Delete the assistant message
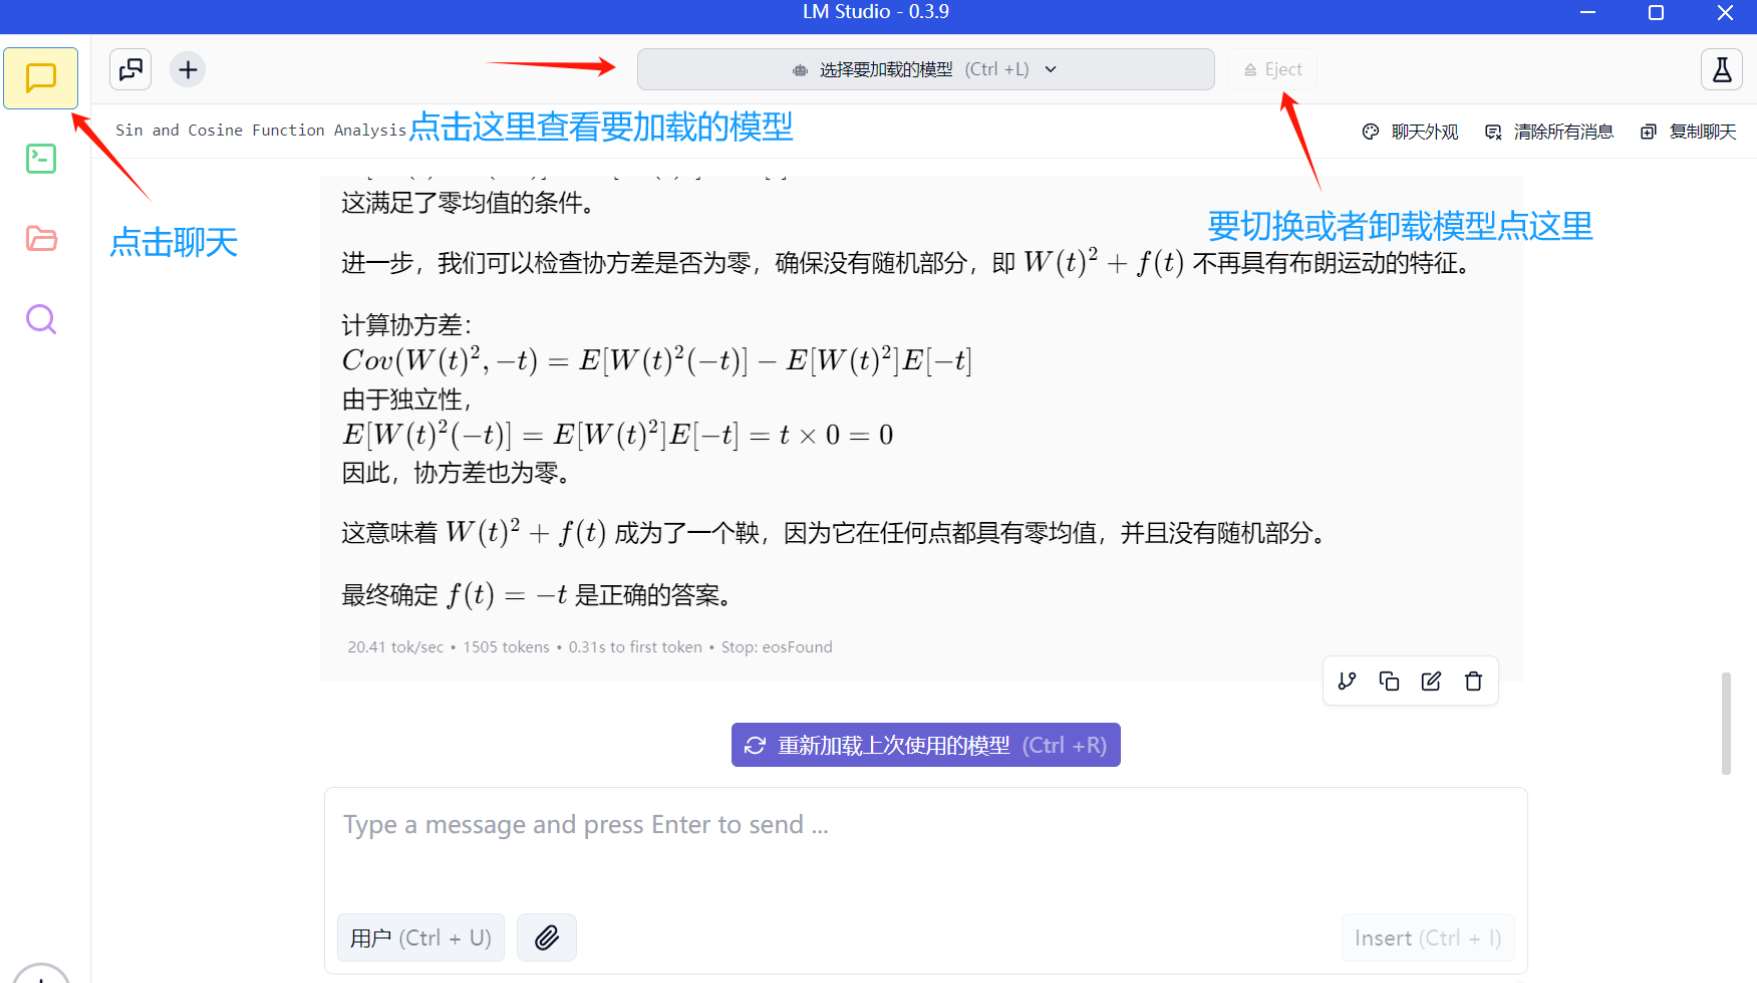This screenshot has height=983, width=1757. 1473,681
